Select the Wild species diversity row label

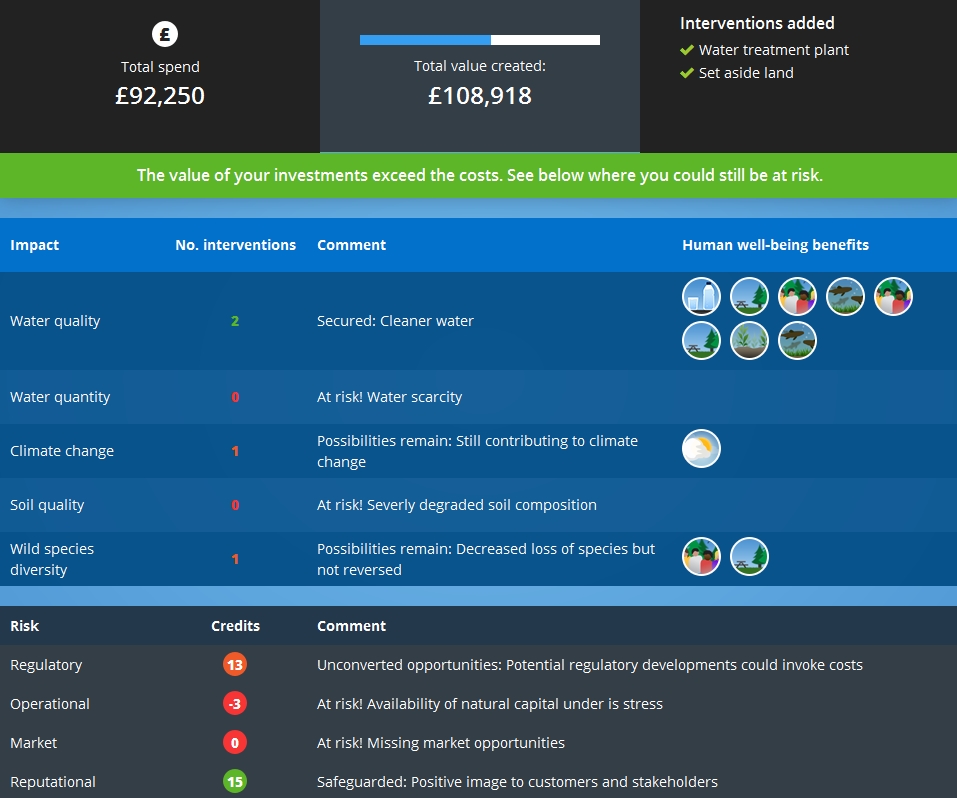click(x=52, y=559)
